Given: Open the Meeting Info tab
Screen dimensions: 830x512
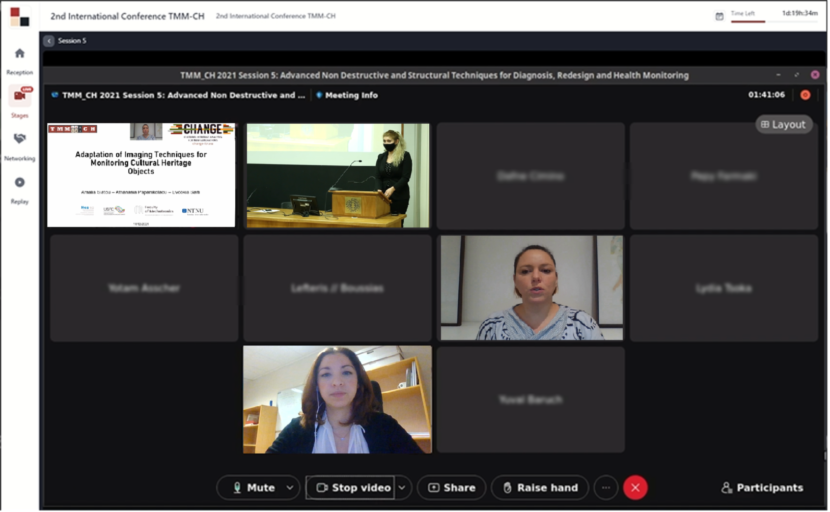Looking at the screenshot, I should pyautogui.click(x=350, y=95).
